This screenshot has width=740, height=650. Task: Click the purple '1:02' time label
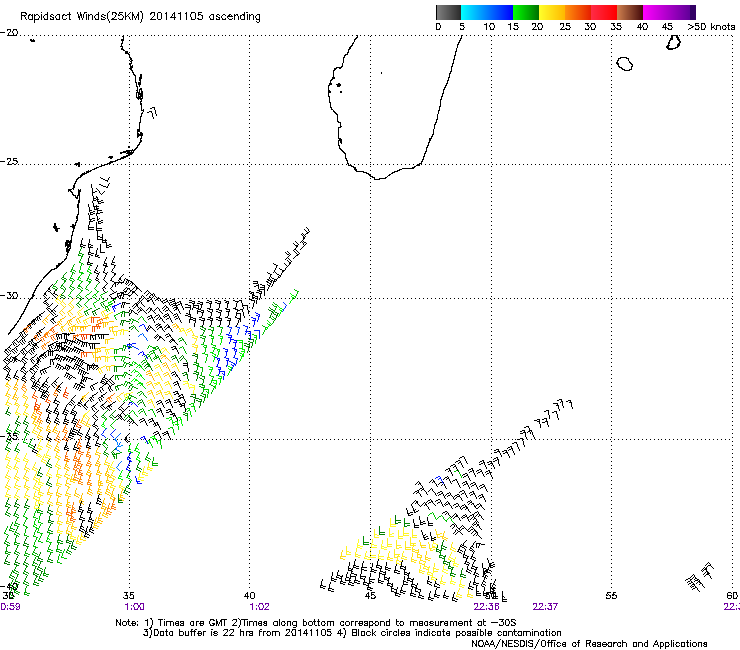[259, 607]
